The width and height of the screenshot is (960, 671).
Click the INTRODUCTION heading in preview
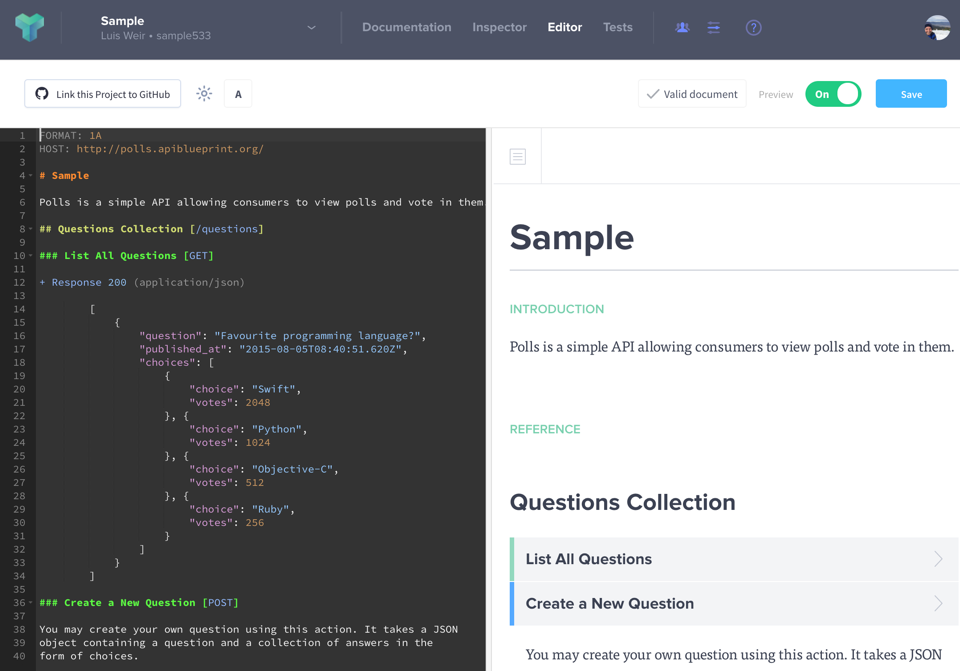pyautogui.click(x=557, y=309)
